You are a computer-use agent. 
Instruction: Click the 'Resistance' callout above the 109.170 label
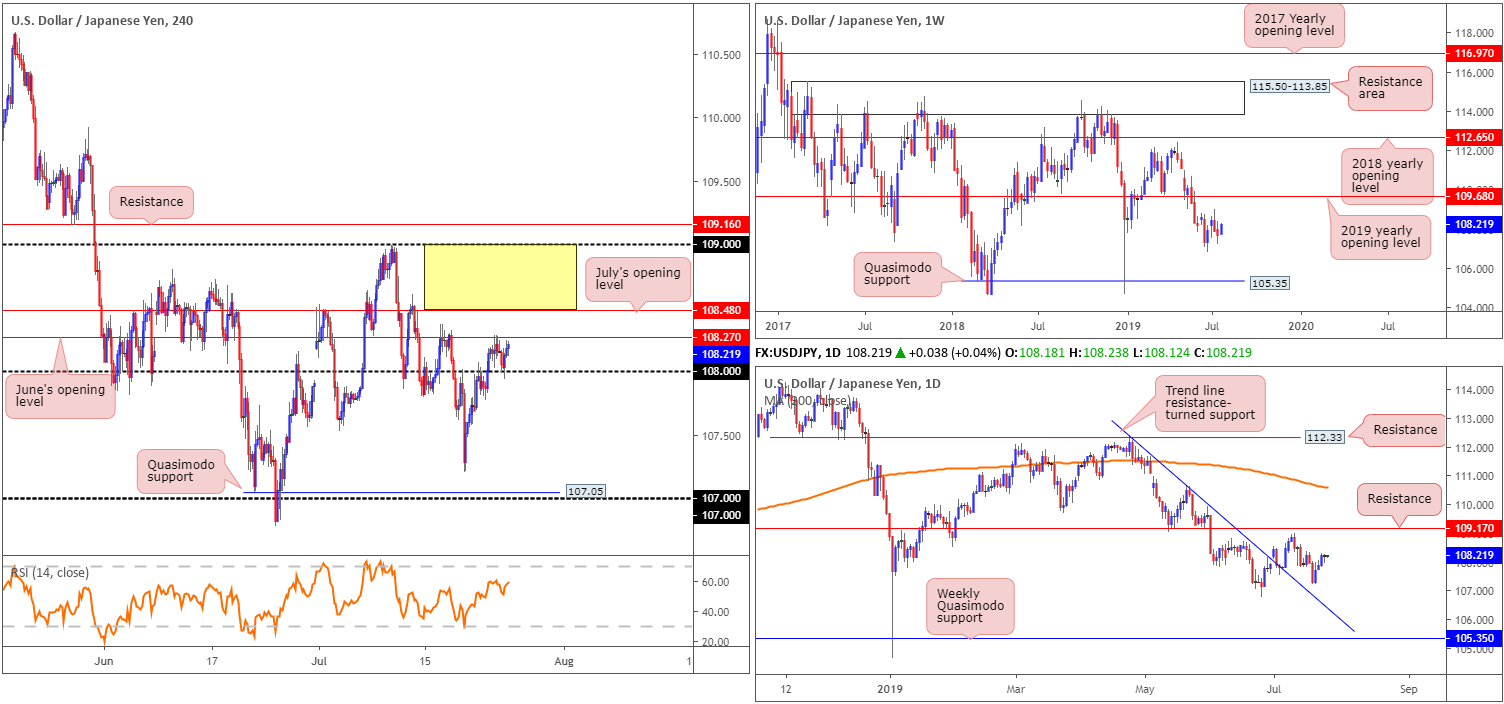tap(1397, 499)
